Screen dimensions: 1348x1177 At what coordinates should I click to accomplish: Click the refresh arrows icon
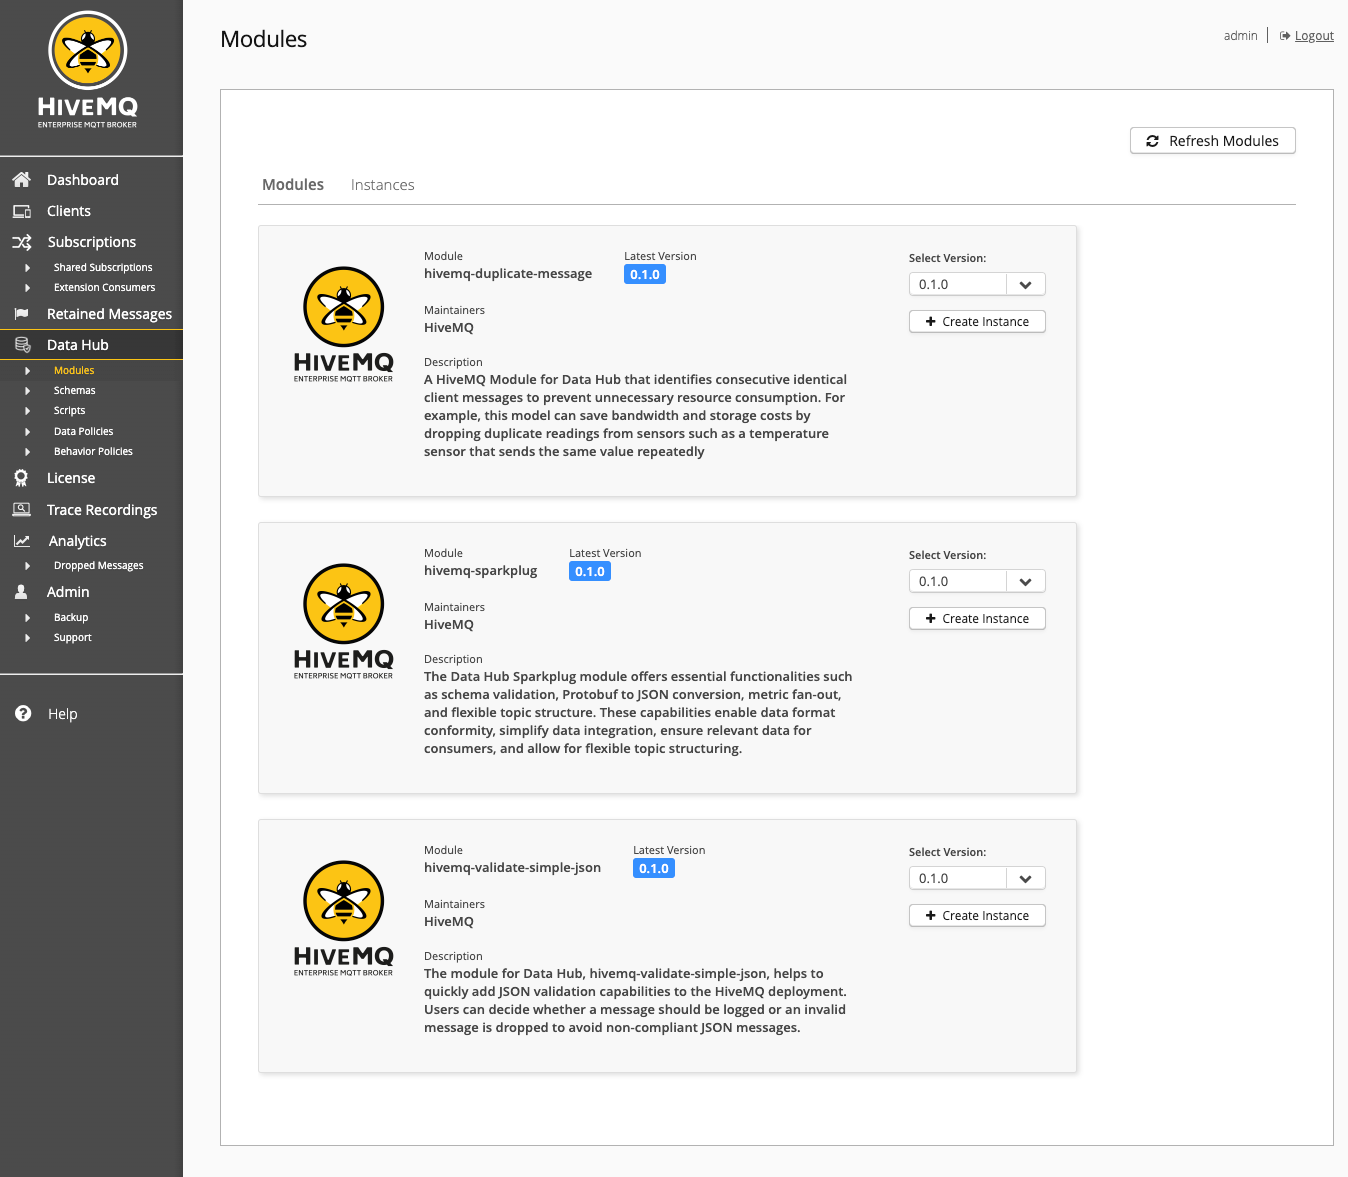coord(1152,141)
